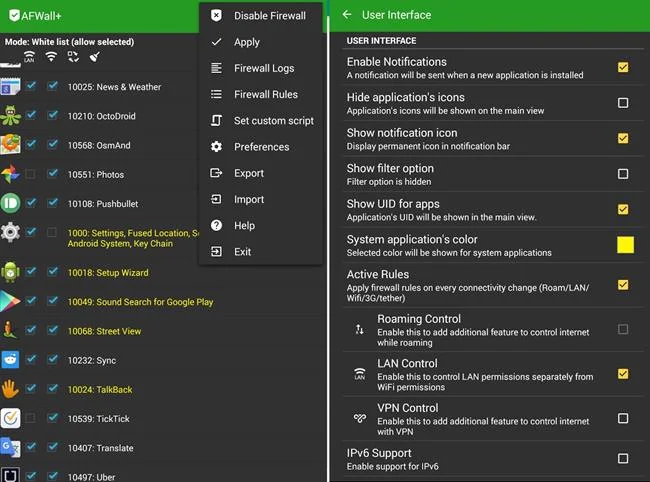
Task: Click the Street View app icon
Action: pos(10,330)
